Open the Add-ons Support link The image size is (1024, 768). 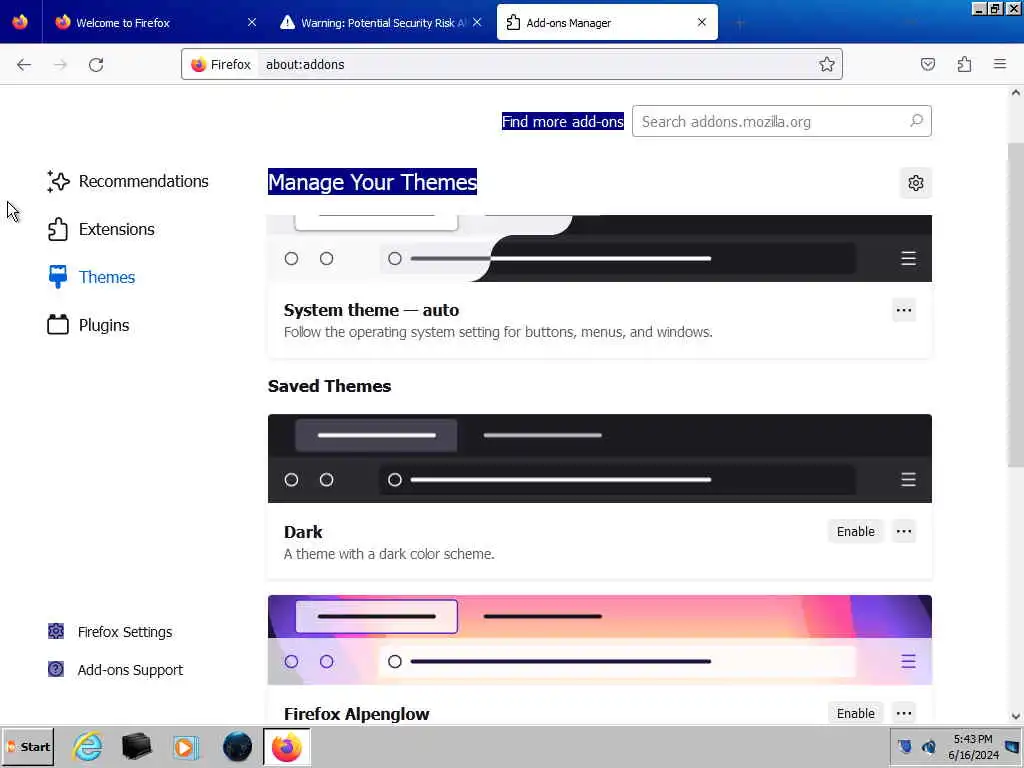(116, 669)
